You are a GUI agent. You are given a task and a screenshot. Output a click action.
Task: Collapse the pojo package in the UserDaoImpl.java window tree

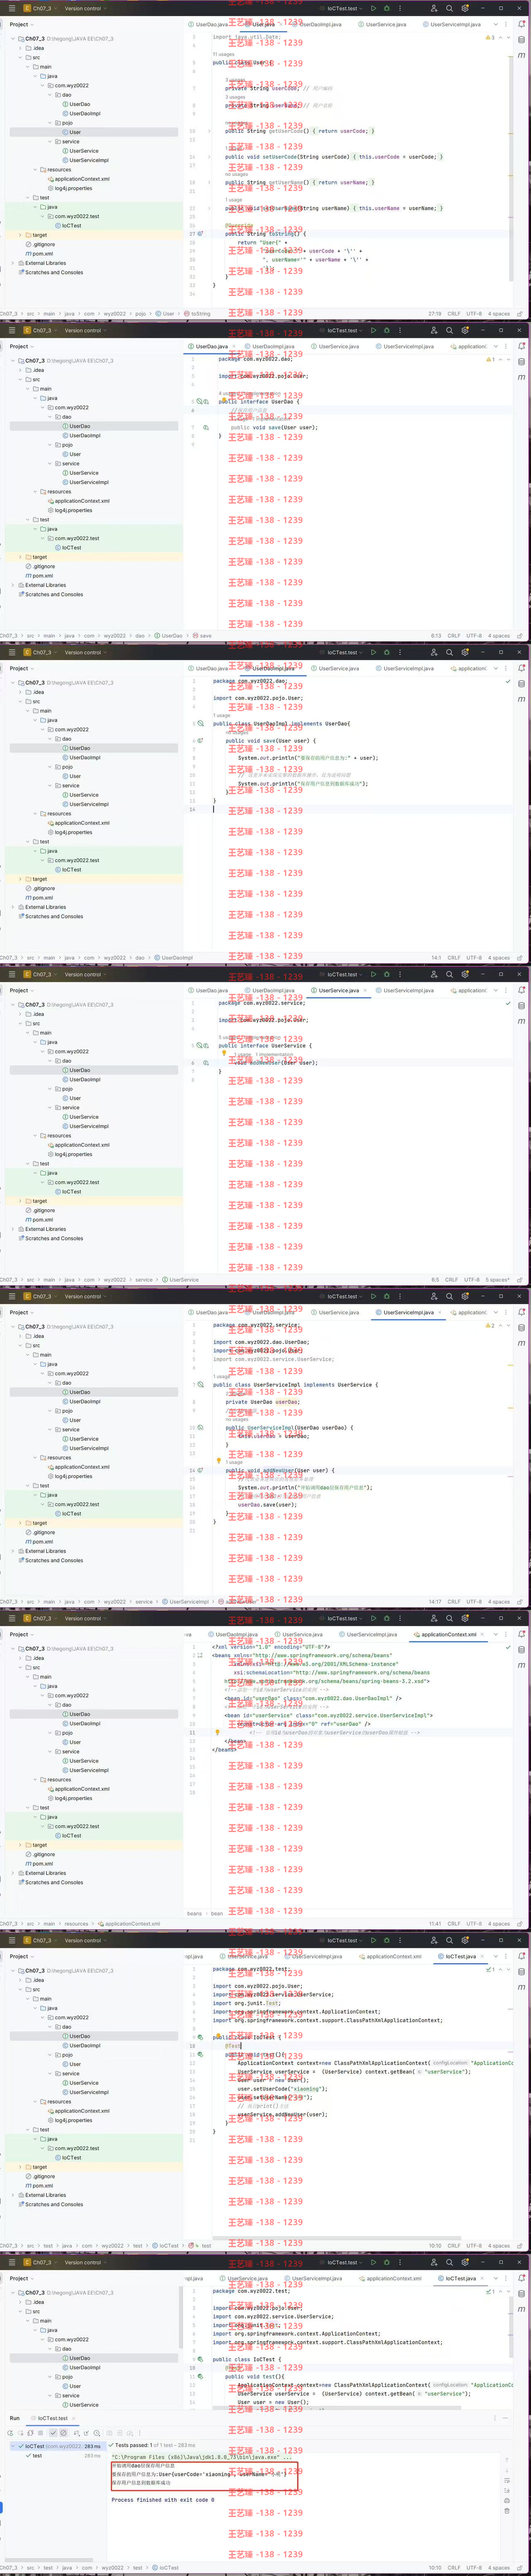[x=50, y=767]
